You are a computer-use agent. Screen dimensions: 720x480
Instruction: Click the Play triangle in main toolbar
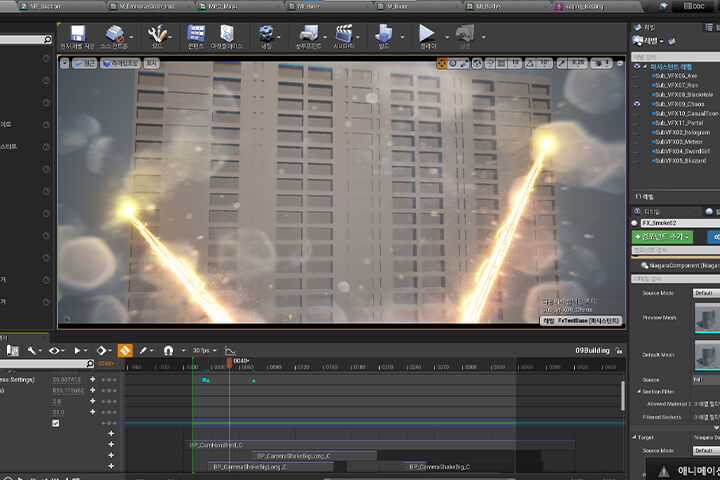coord(427,33)
